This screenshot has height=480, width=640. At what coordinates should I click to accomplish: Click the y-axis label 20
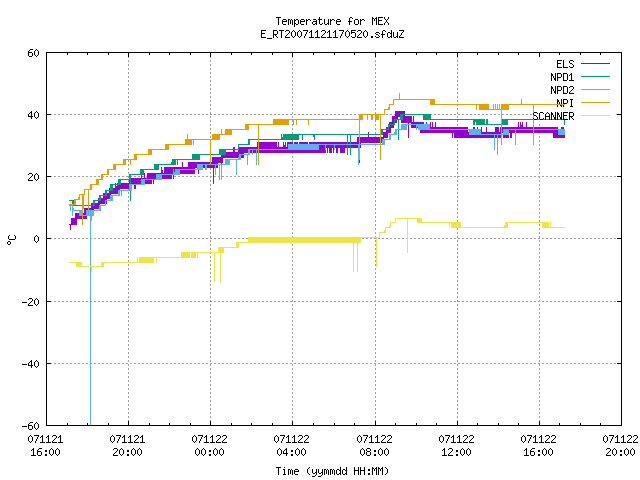[33, 177]
